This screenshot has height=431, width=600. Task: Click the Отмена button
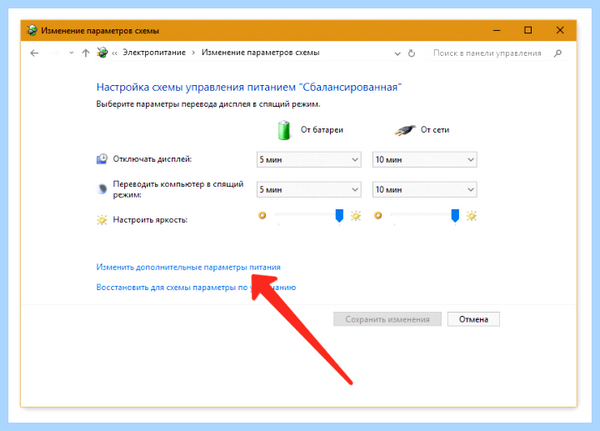click(x=473, y=319)
